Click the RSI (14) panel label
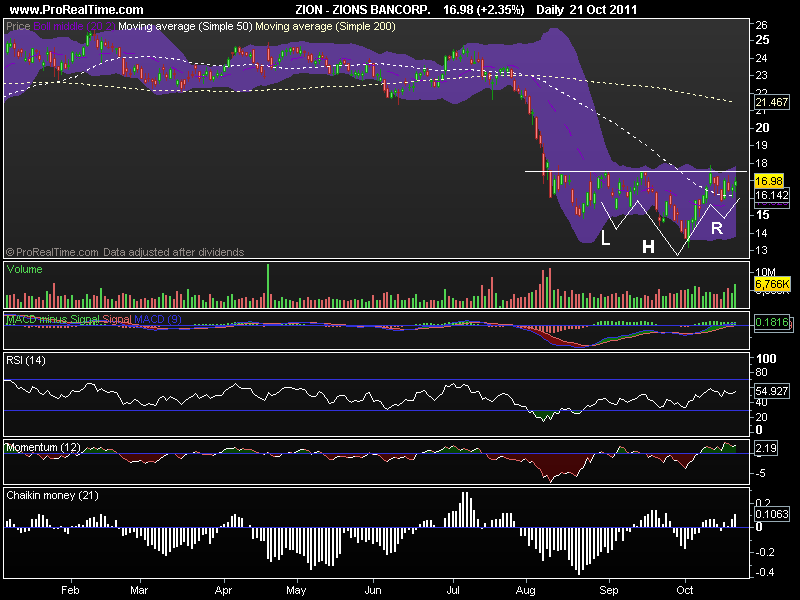 point(26,360)
